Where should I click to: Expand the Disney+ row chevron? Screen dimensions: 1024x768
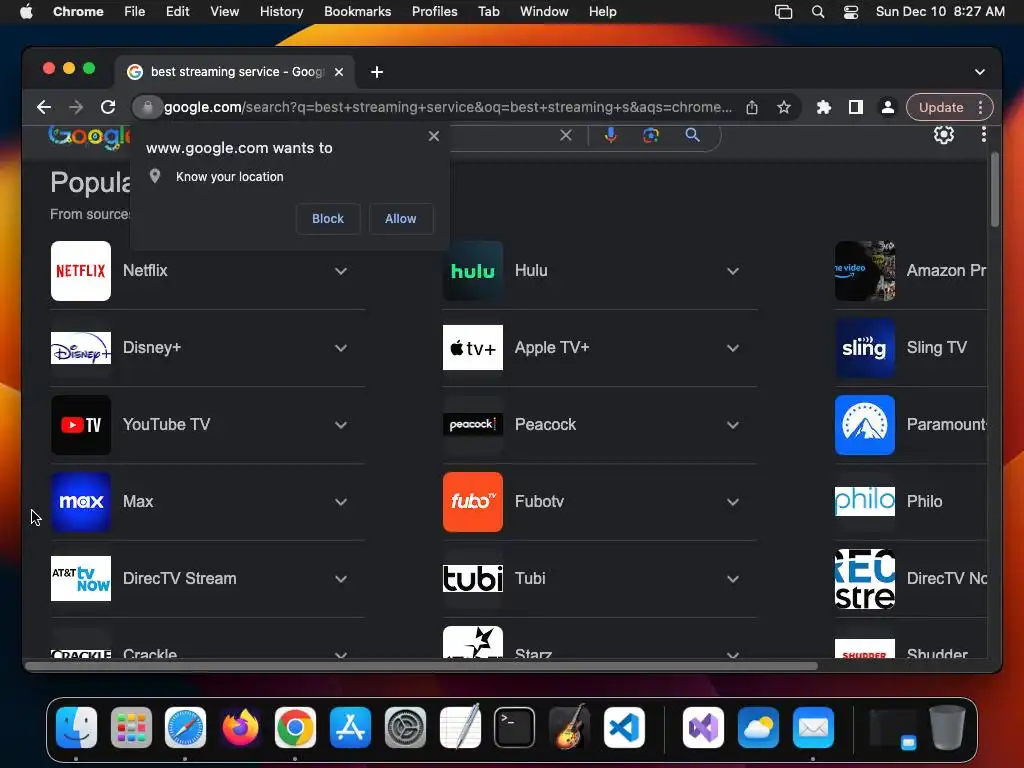click(341, 348)
